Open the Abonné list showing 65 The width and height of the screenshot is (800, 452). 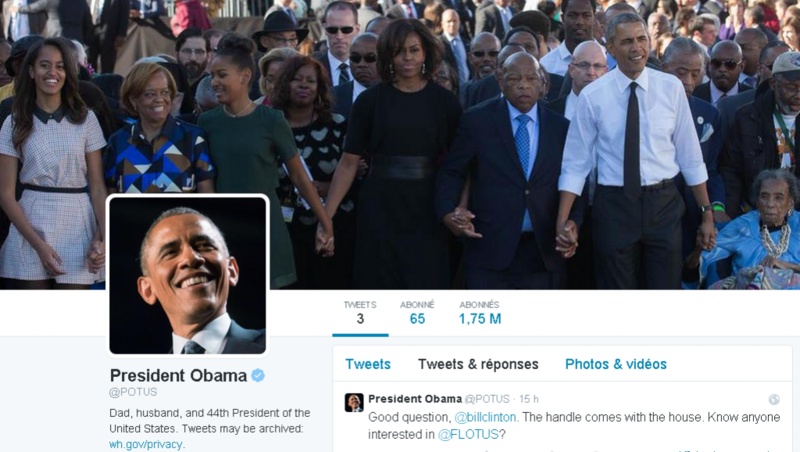(x=417, y=313)
